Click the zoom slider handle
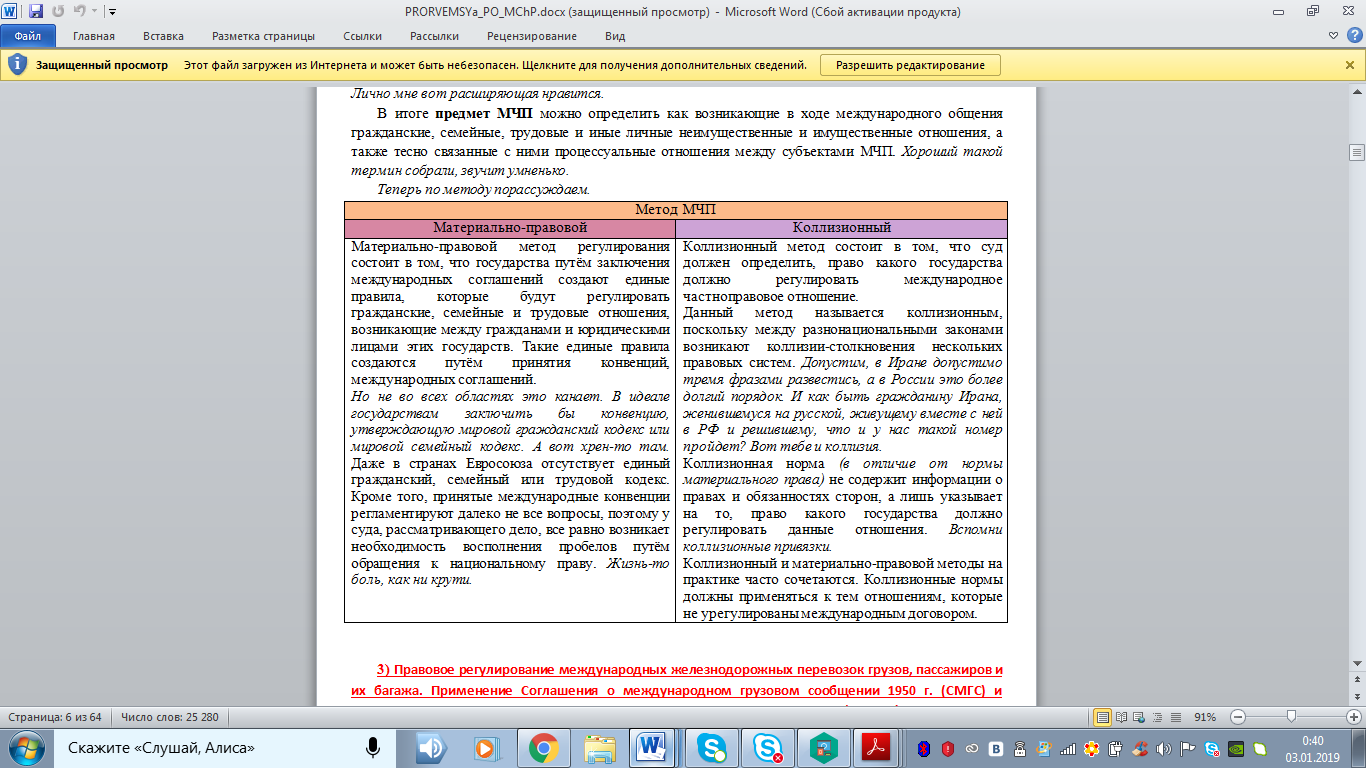Viewport: 1366px width, 768px height. [x=1292, y=717]
